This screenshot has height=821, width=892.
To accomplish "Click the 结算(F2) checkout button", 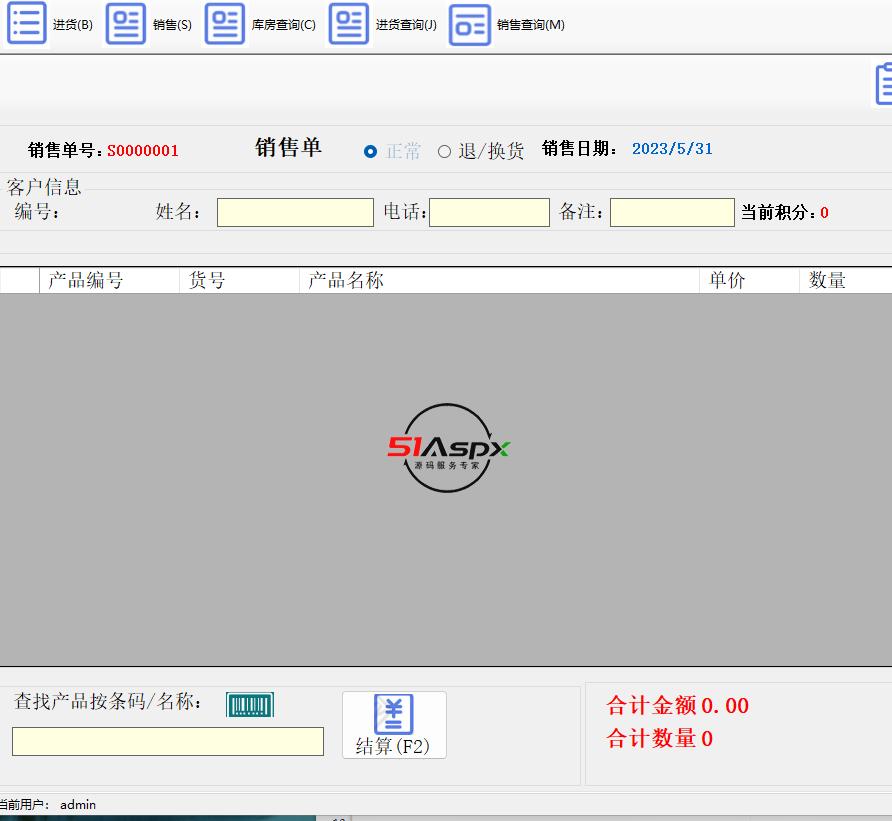I will click(394, 725).
